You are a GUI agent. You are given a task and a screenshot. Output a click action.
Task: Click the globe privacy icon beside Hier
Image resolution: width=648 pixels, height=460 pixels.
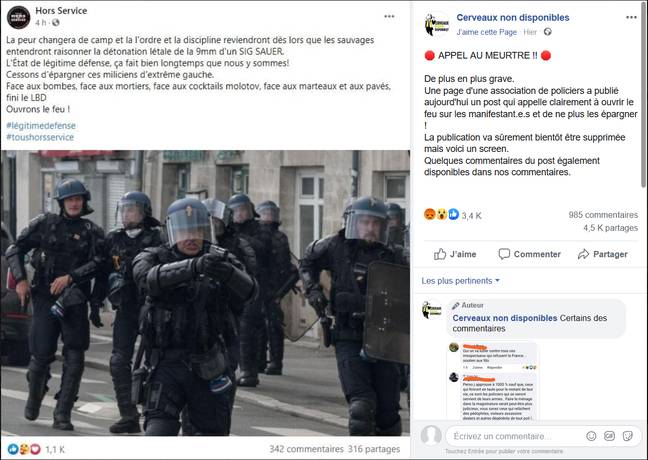click(x=548, y=32)
